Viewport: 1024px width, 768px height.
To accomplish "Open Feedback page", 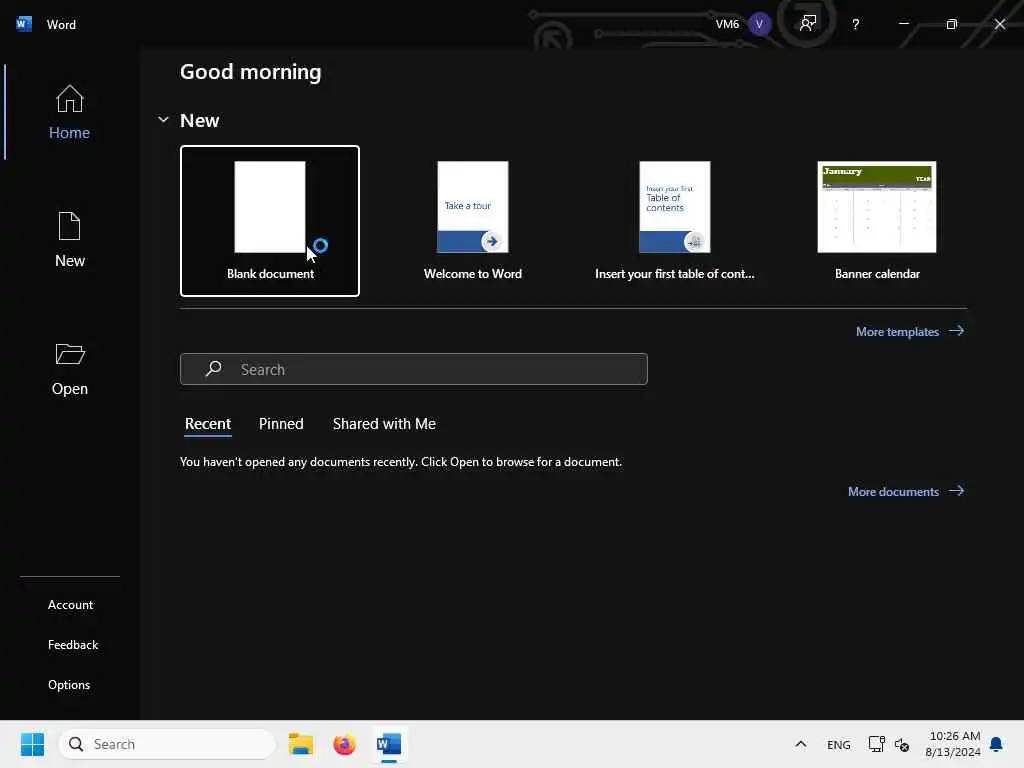I will (x=72, y=645).
